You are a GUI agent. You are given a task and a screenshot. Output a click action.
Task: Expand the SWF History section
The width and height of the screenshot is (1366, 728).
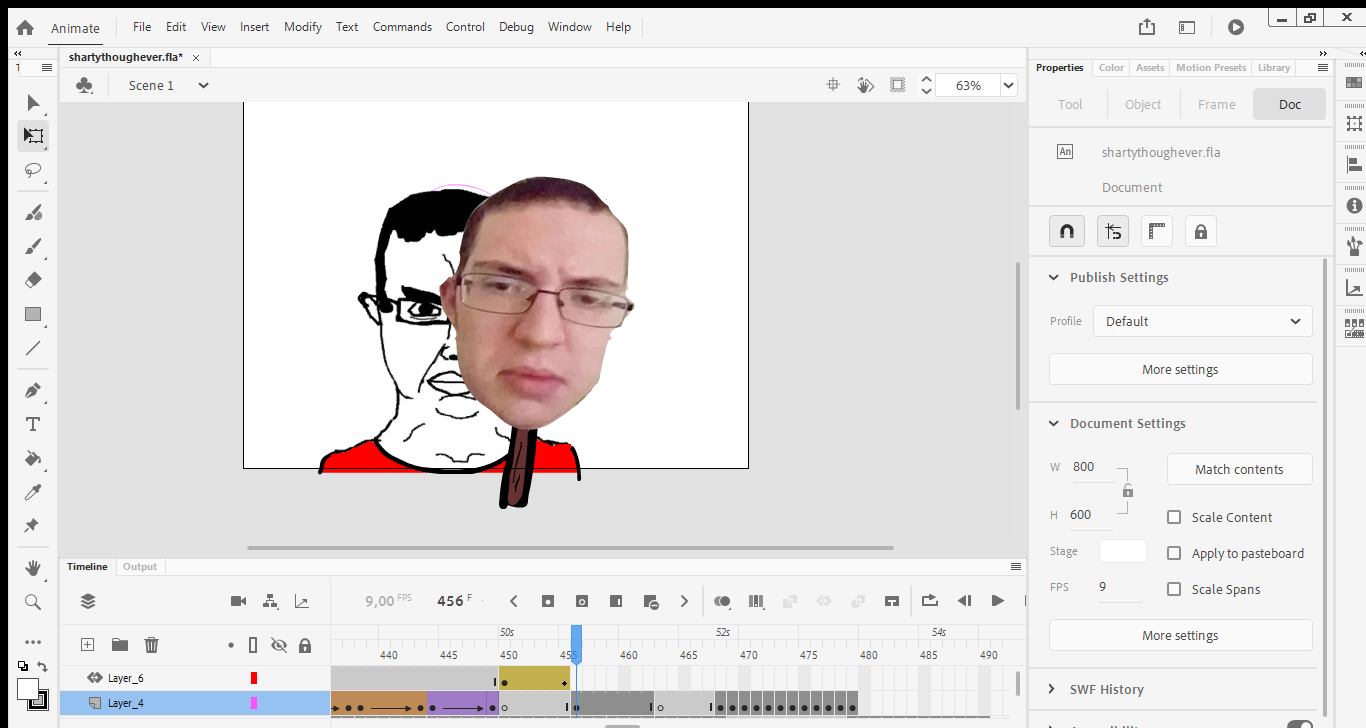point(1053,689)
